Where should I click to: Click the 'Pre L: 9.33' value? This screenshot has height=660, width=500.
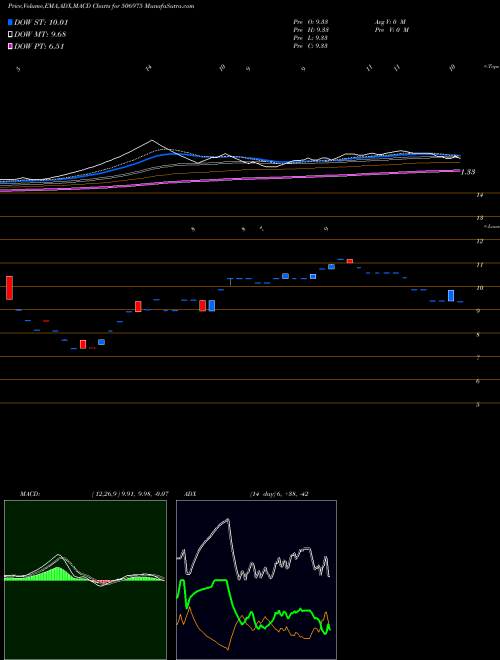pos(311,38)
